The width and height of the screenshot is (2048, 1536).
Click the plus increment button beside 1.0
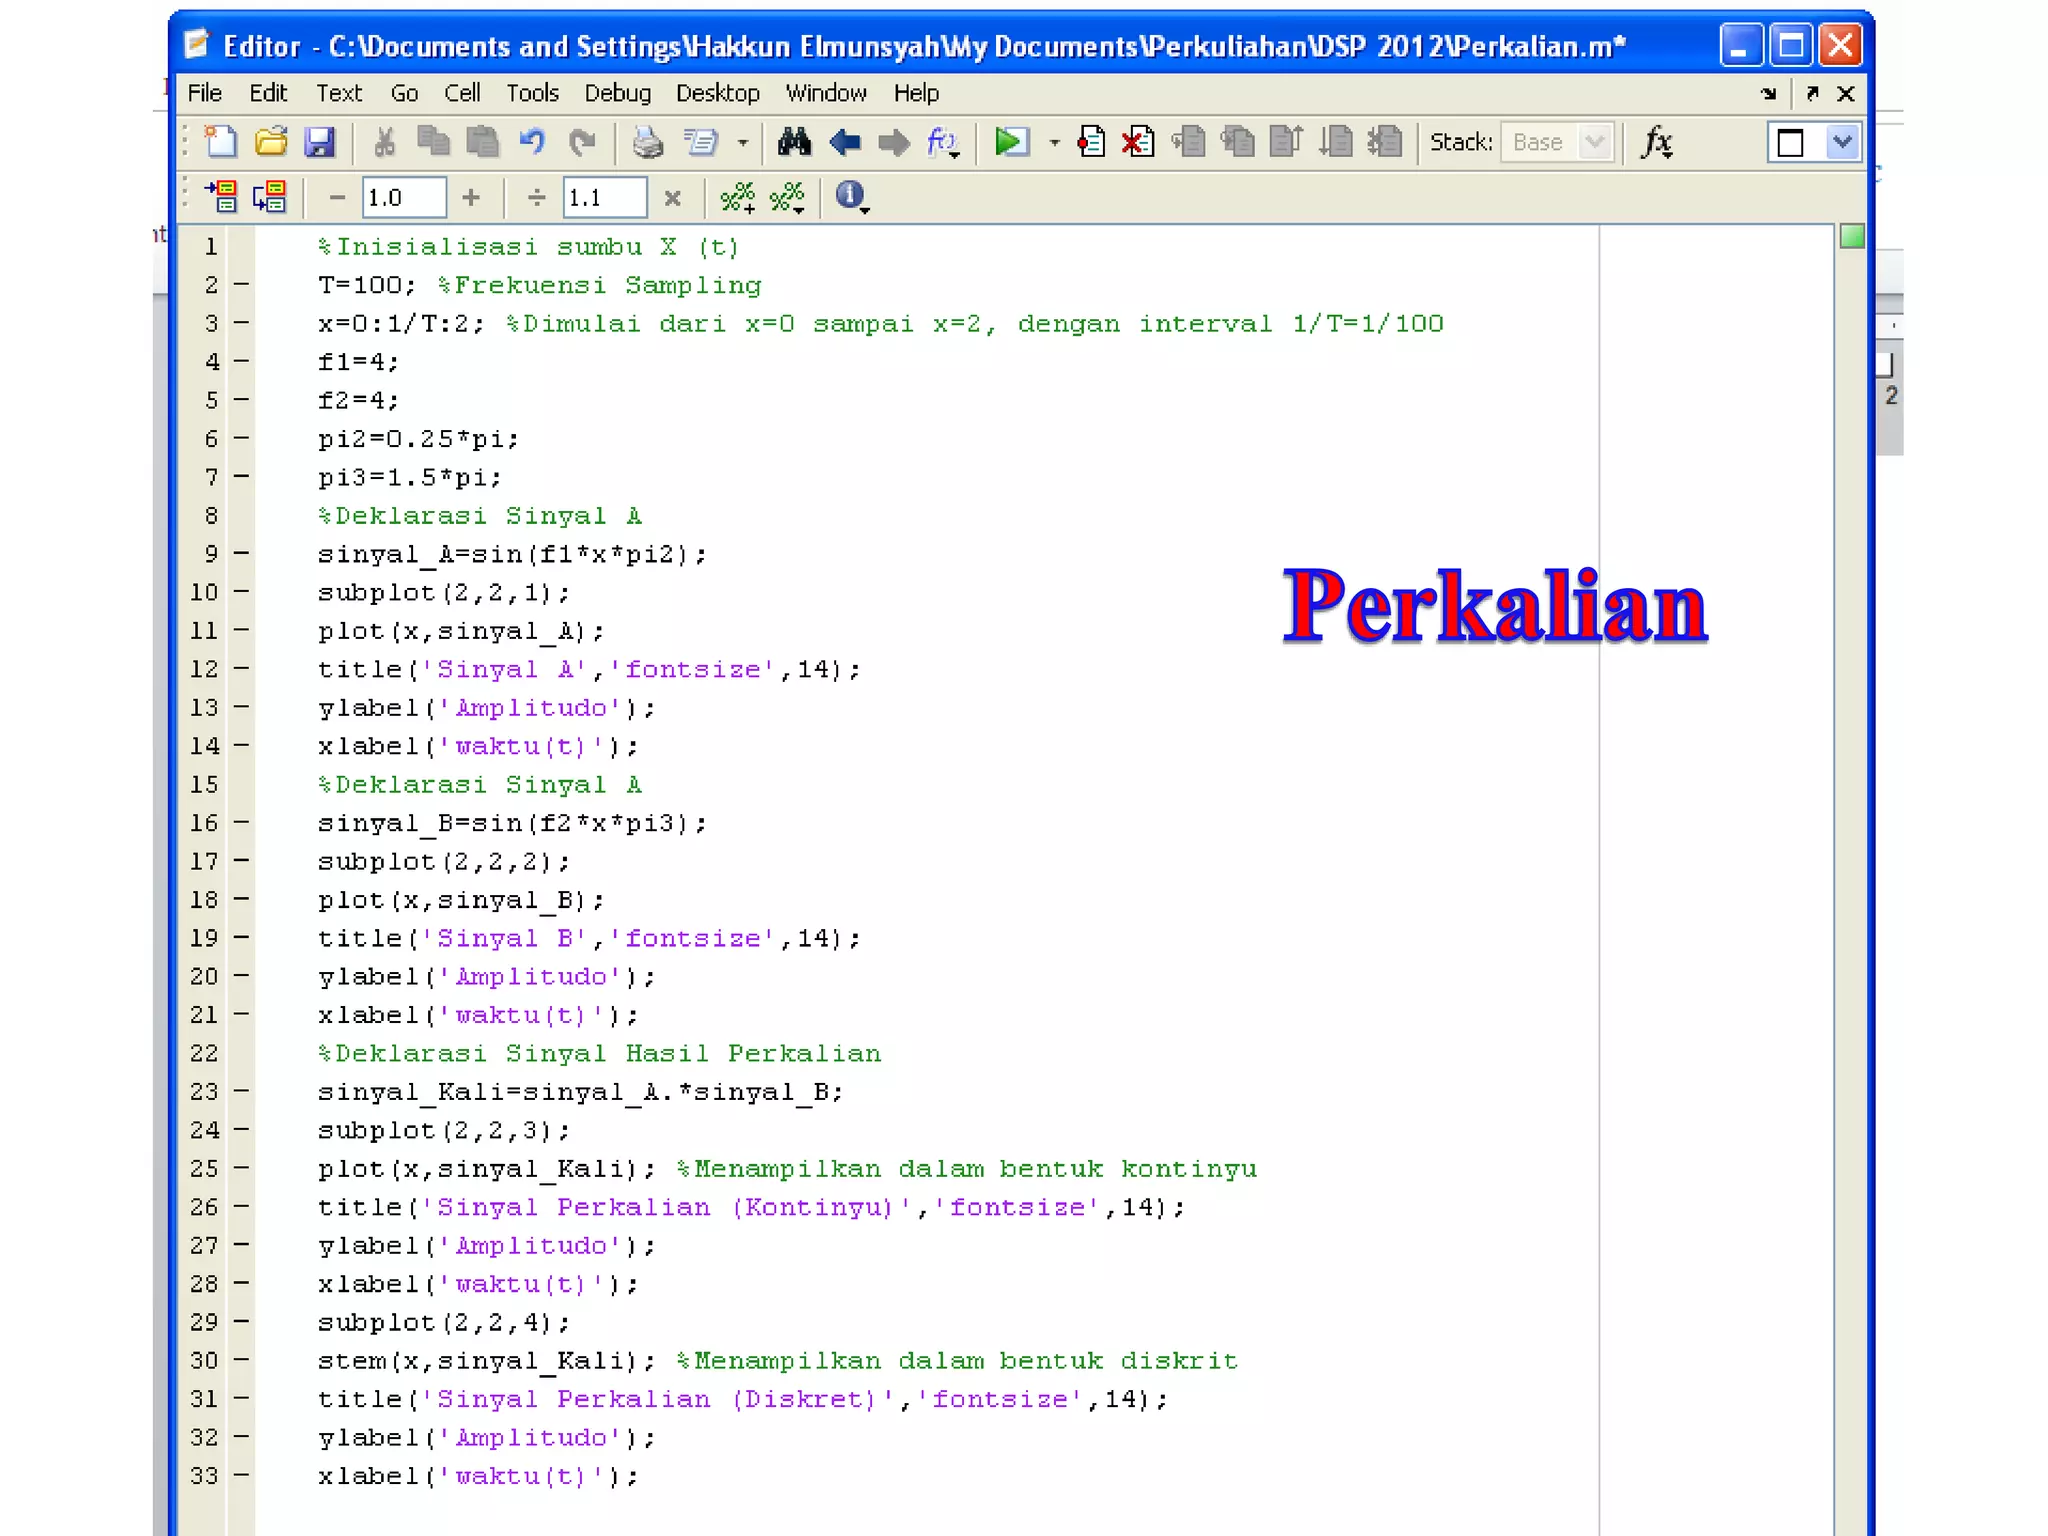[x=472, y=197]
